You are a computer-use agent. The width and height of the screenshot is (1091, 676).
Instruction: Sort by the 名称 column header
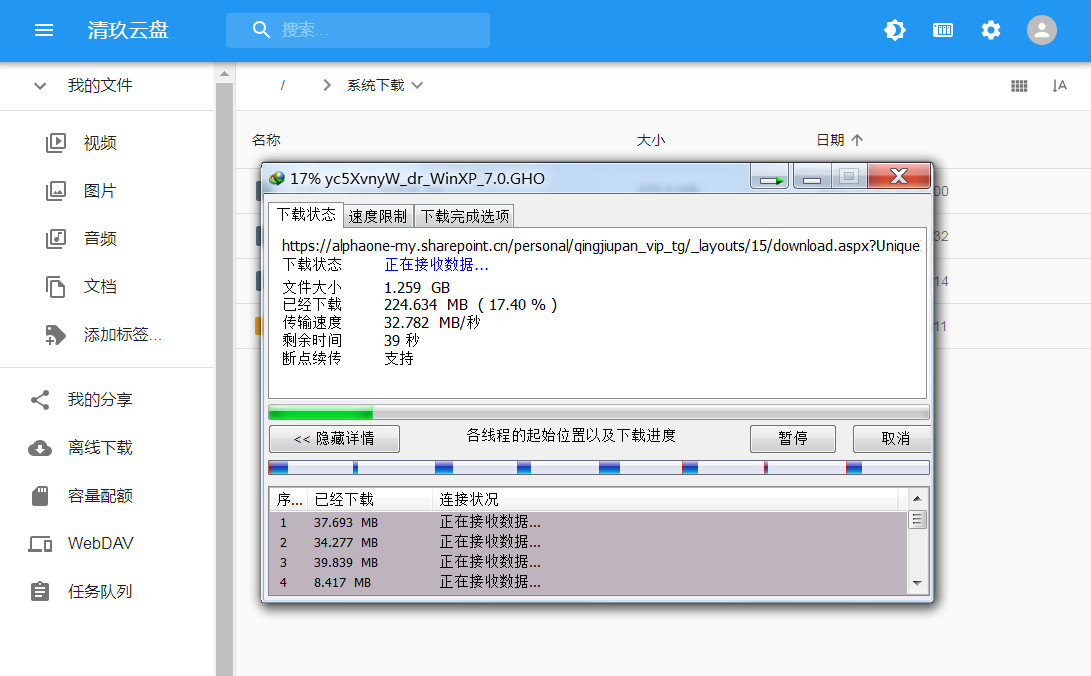(266, 140)
